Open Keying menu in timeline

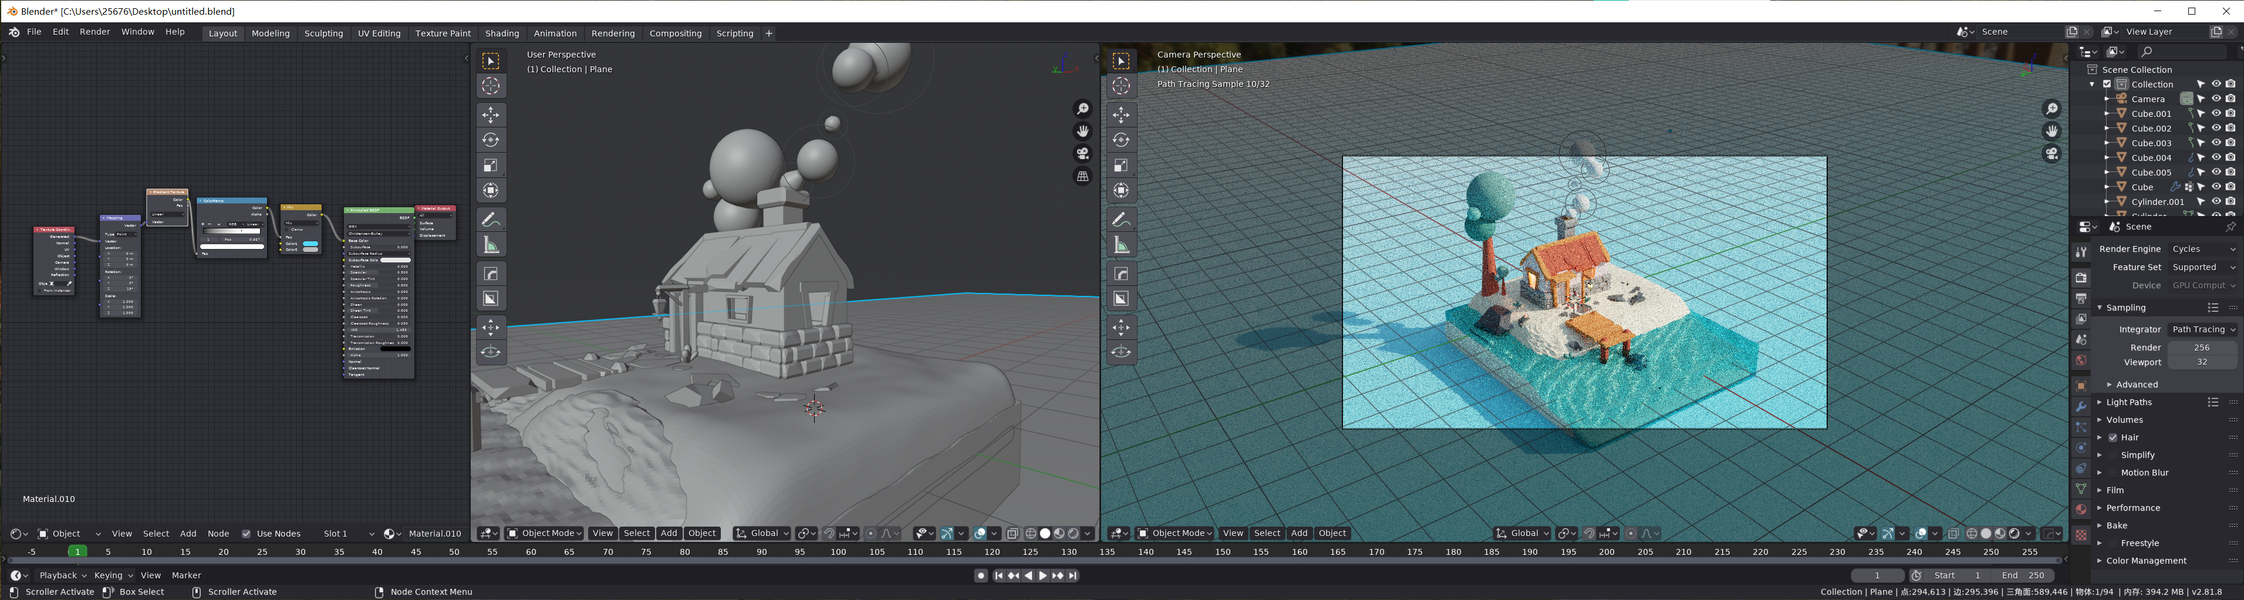(112, 576)
